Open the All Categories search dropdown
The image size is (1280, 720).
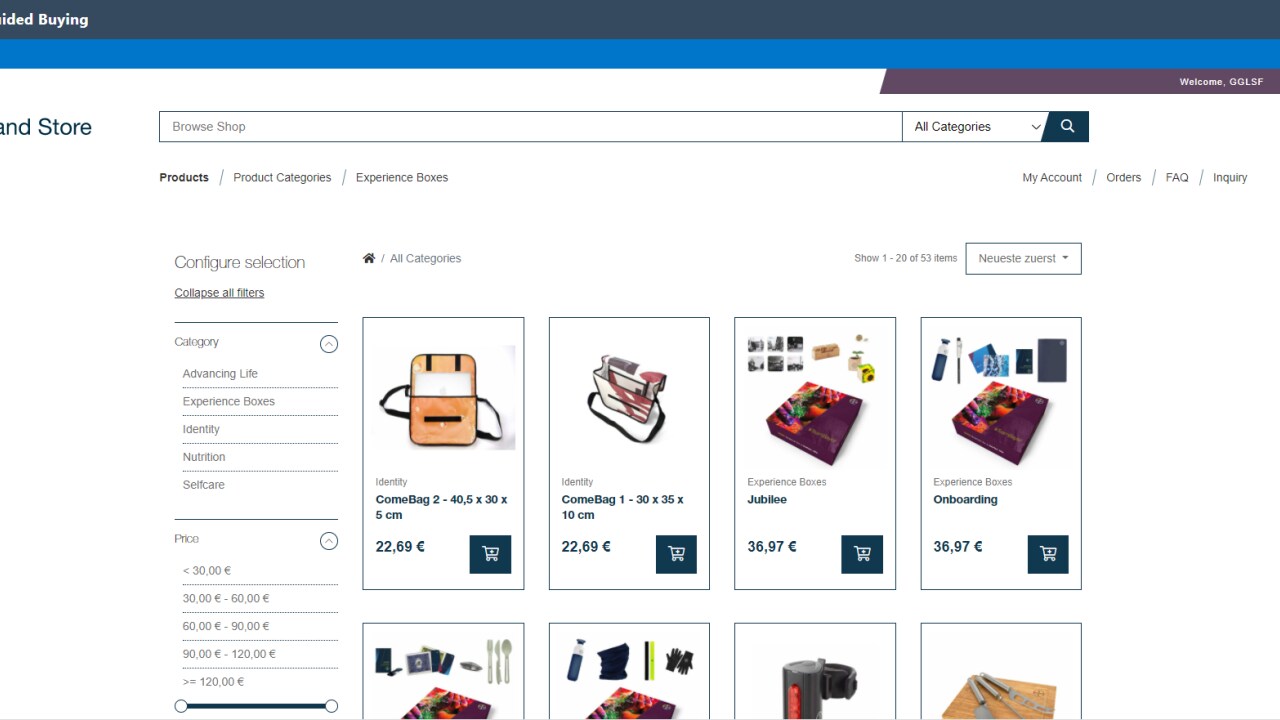click(975, 126)
